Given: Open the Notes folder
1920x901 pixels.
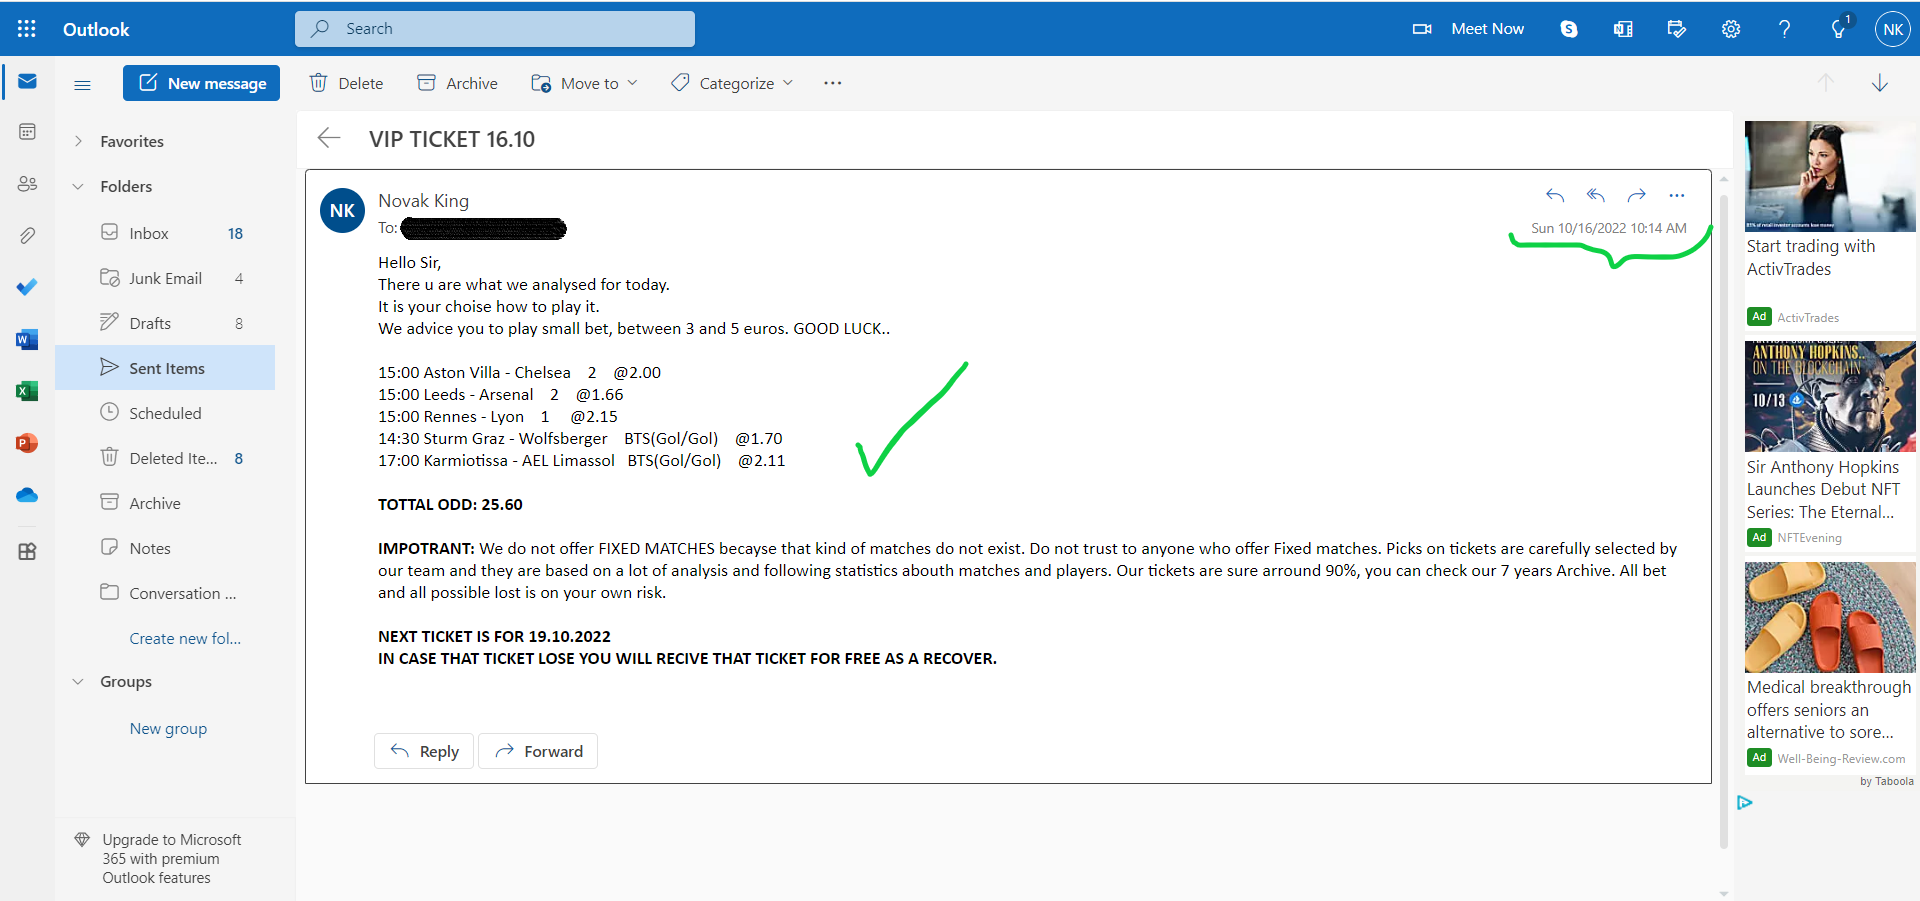Looking at the screenshot, I should tap(165, 548).
